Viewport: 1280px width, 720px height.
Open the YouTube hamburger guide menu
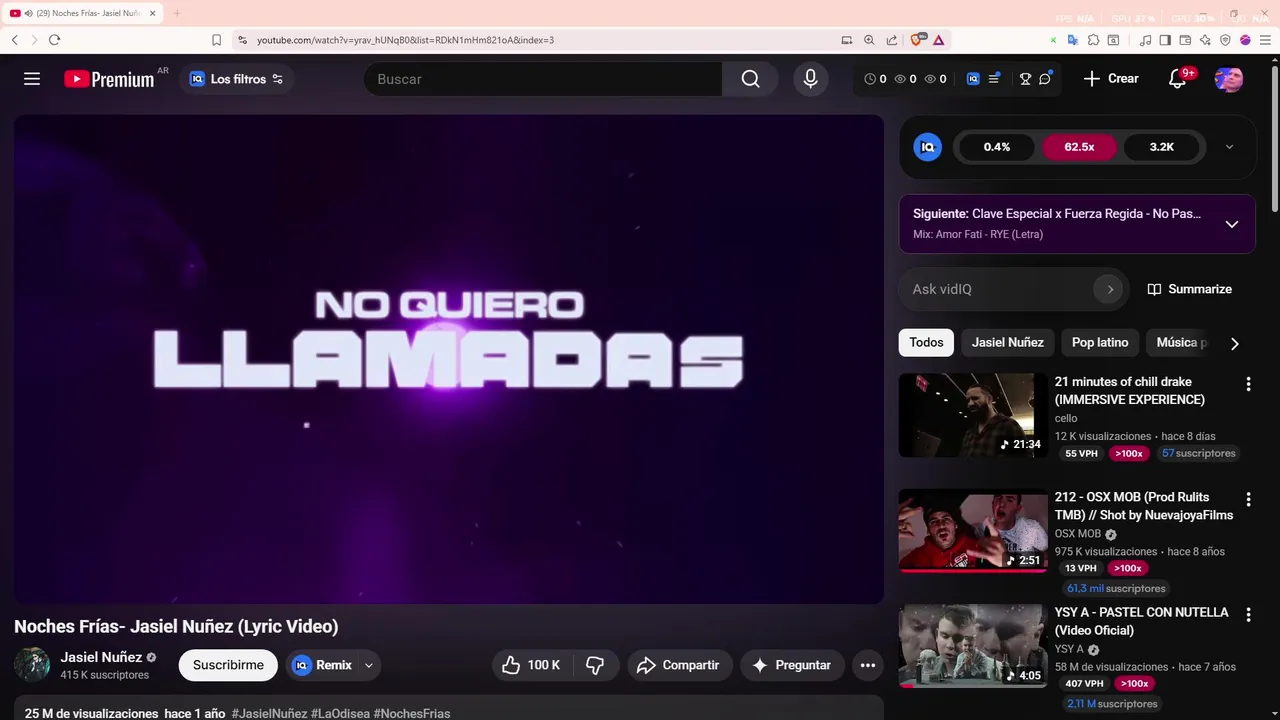pyautogui.click(x=32, y=79)
